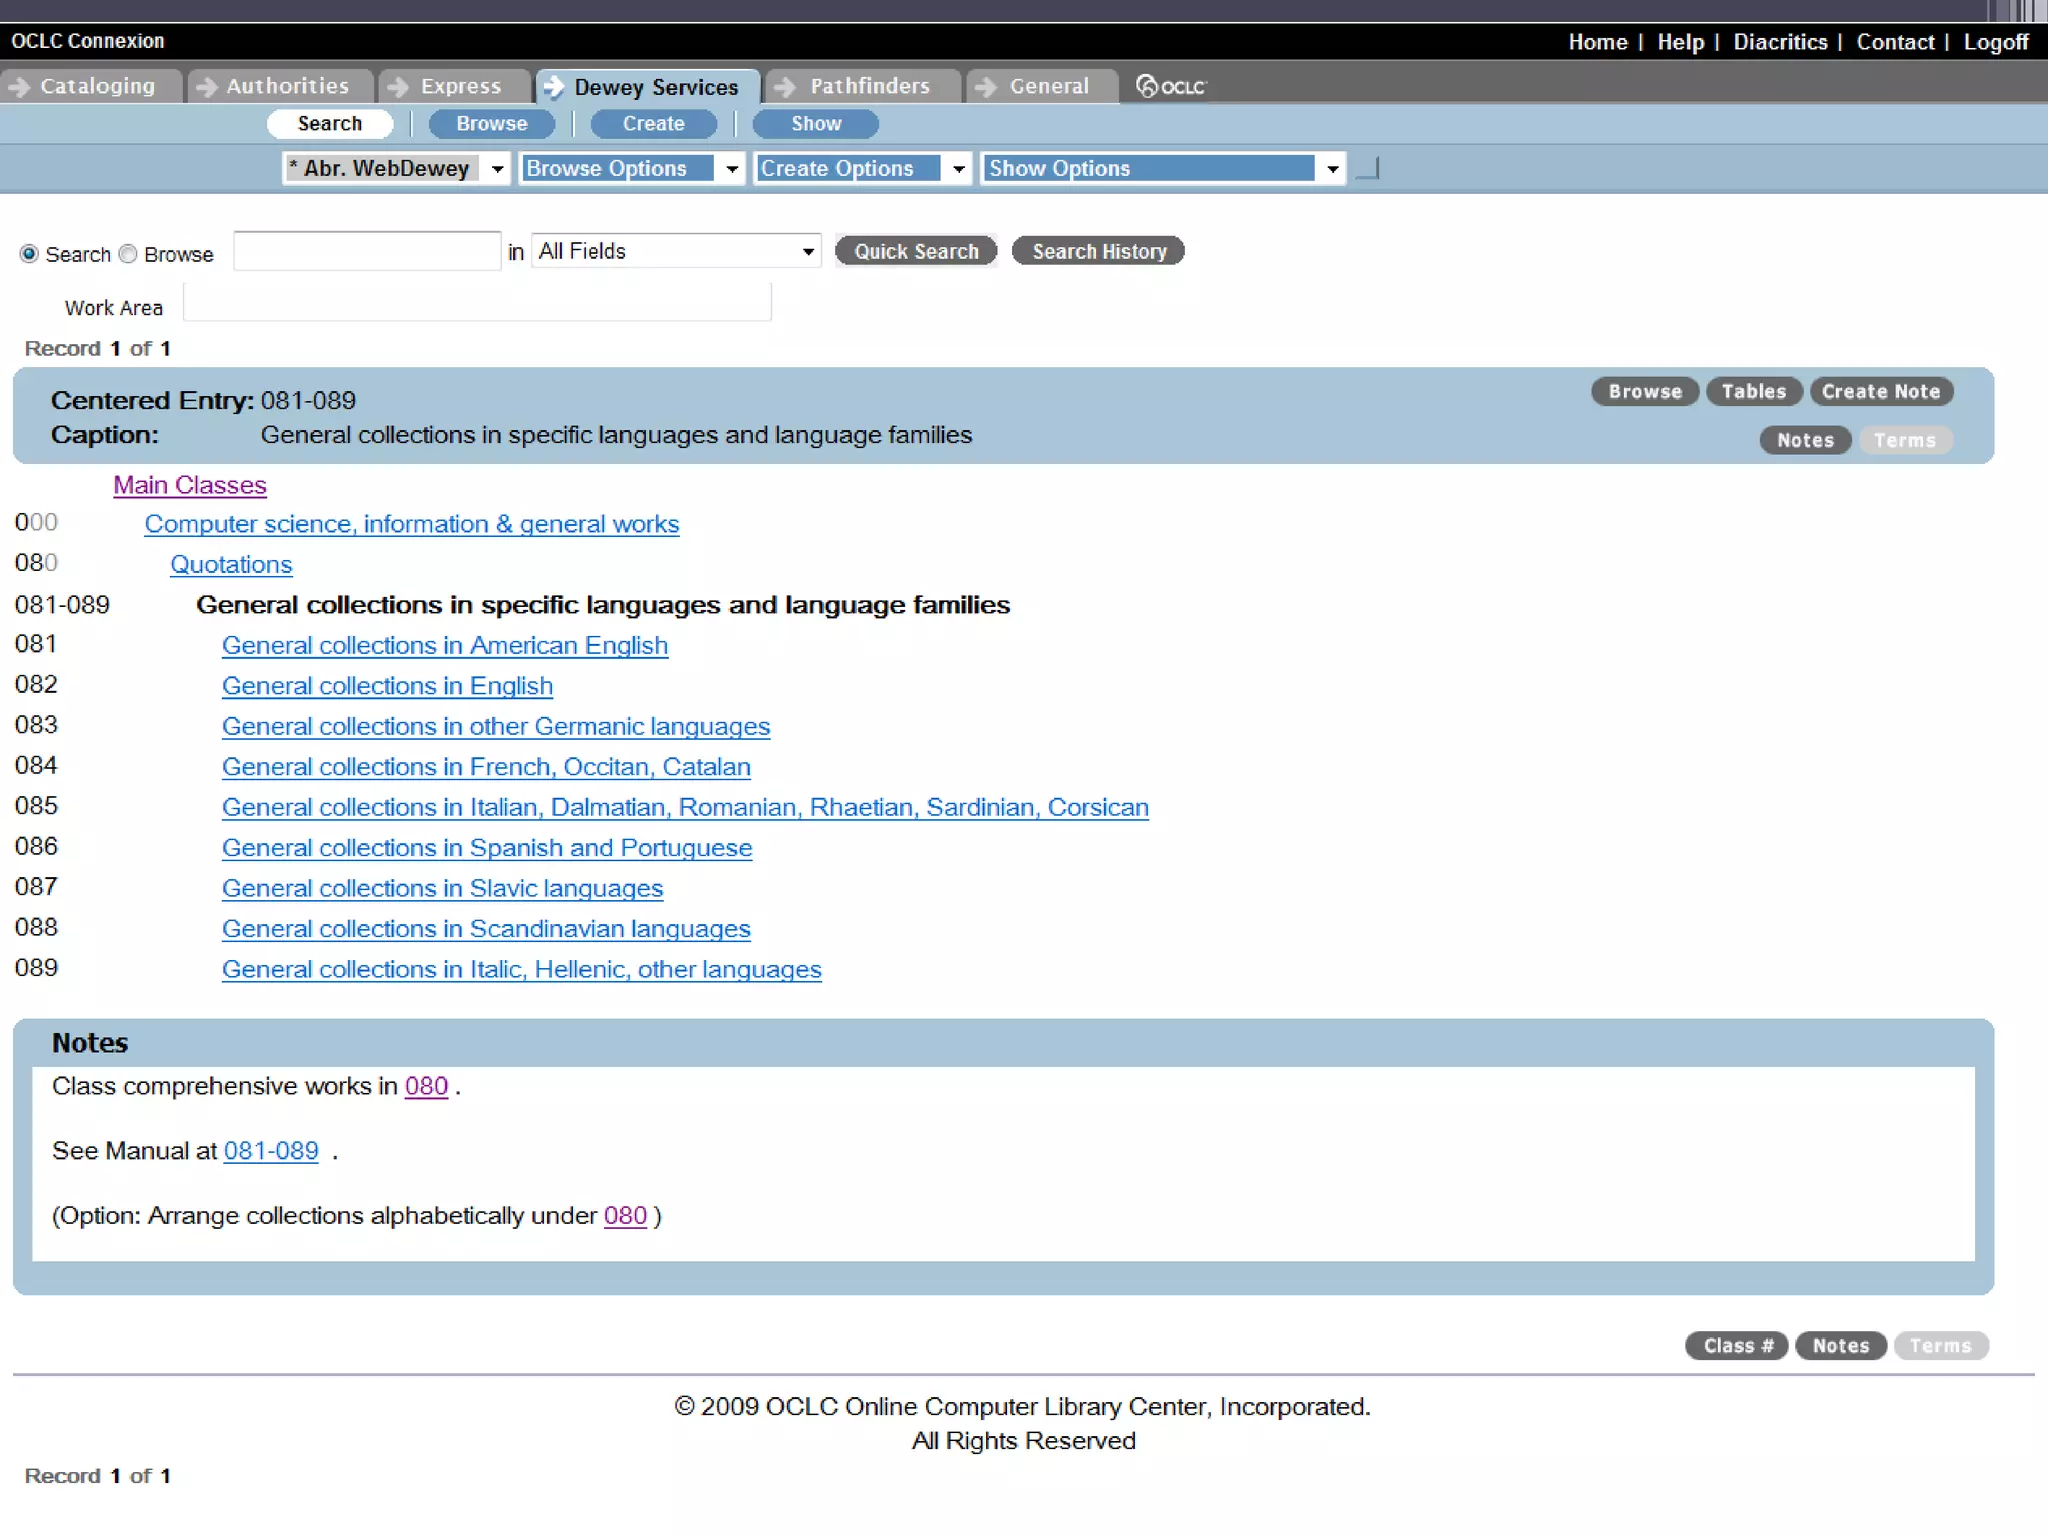Click the Tables button in record header

pos(1753,392)
